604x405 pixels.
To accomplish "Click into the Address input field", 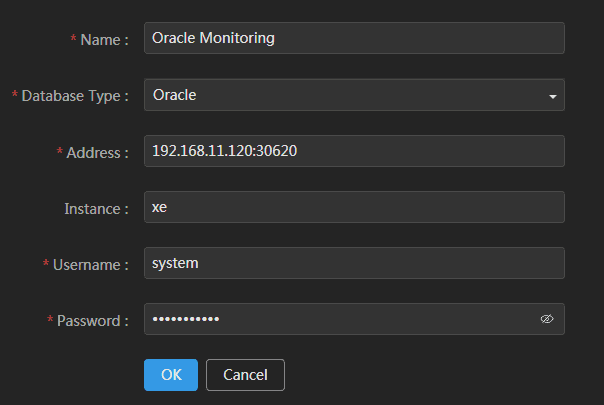I will (354, 151).
